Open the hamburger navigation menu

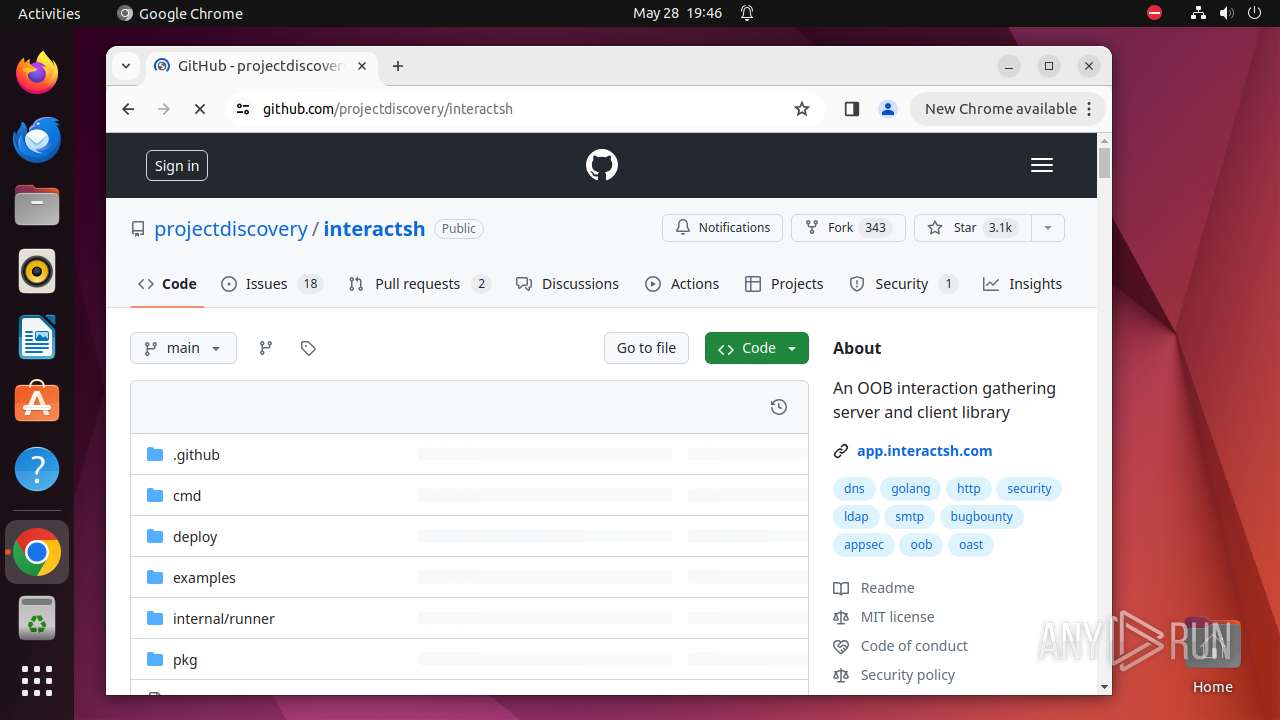(1042, 165)
